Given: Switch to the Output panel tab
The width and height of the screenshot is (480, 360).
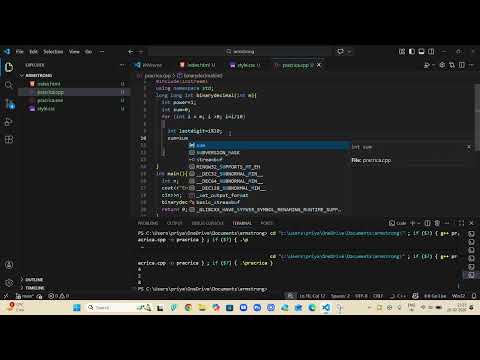Looking at the screenshot, I should [x=174, y=223].
